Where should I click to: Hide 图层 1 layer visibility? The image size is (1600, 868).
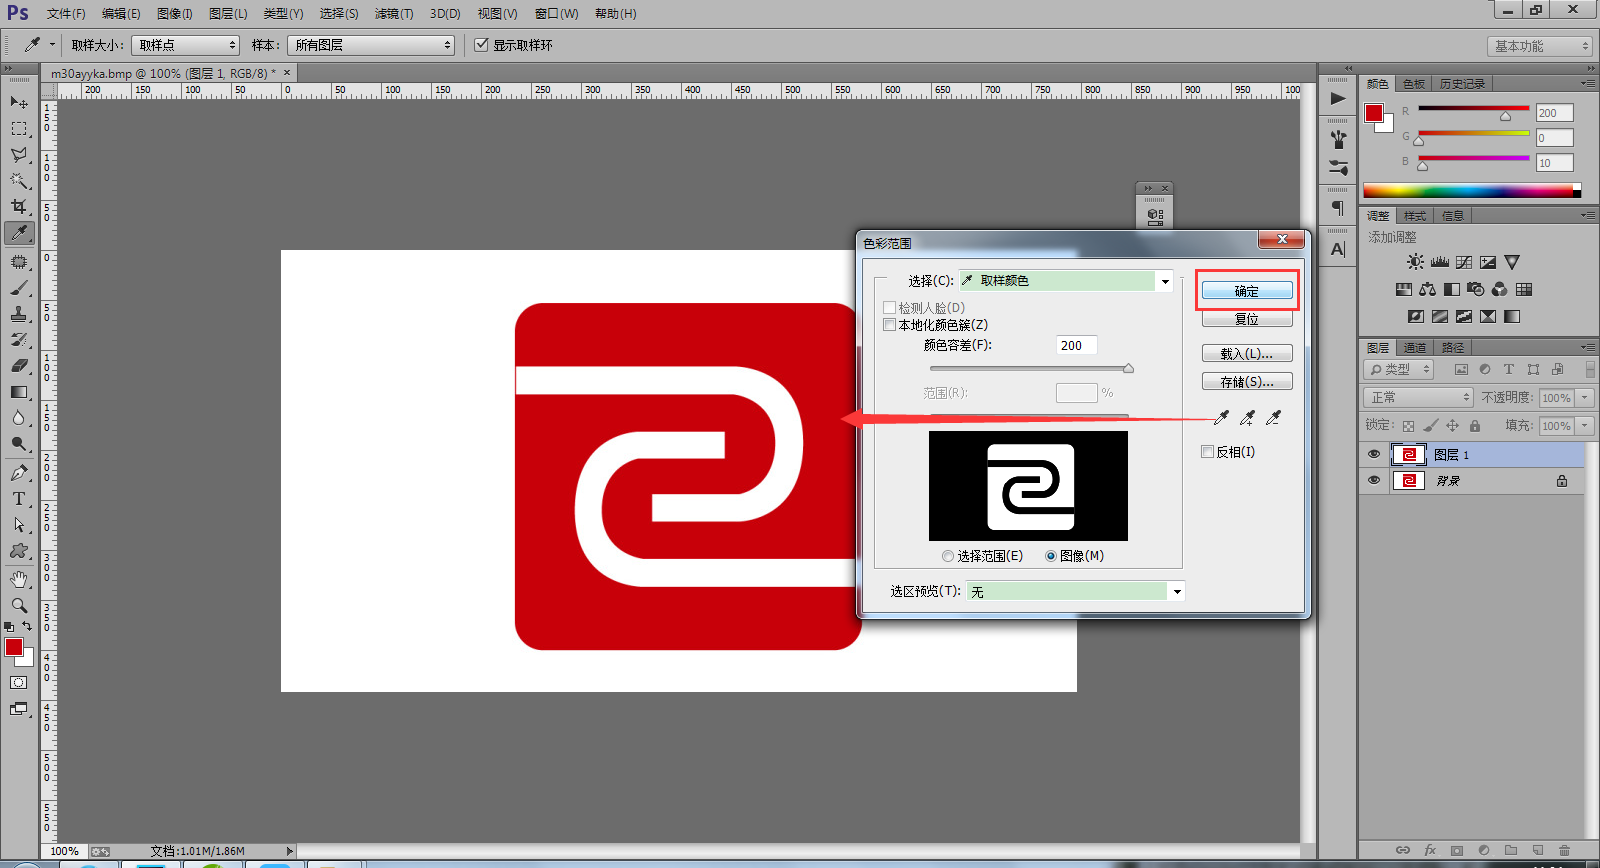click(1374, 455)
